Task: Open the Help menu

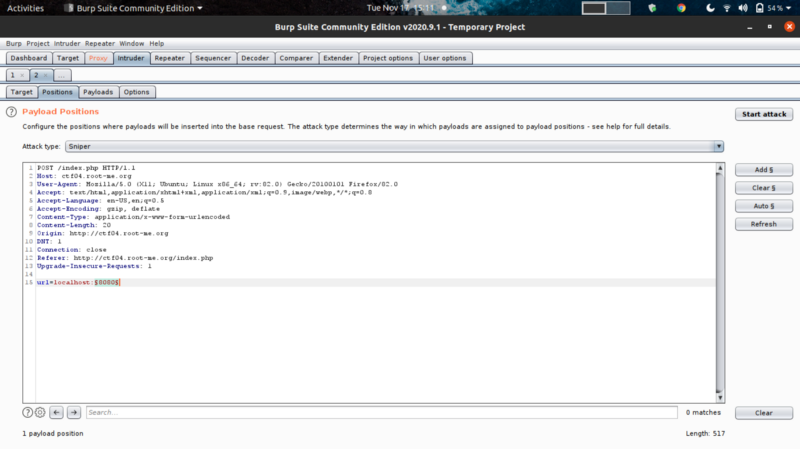Action: click(x=157, y=44)
